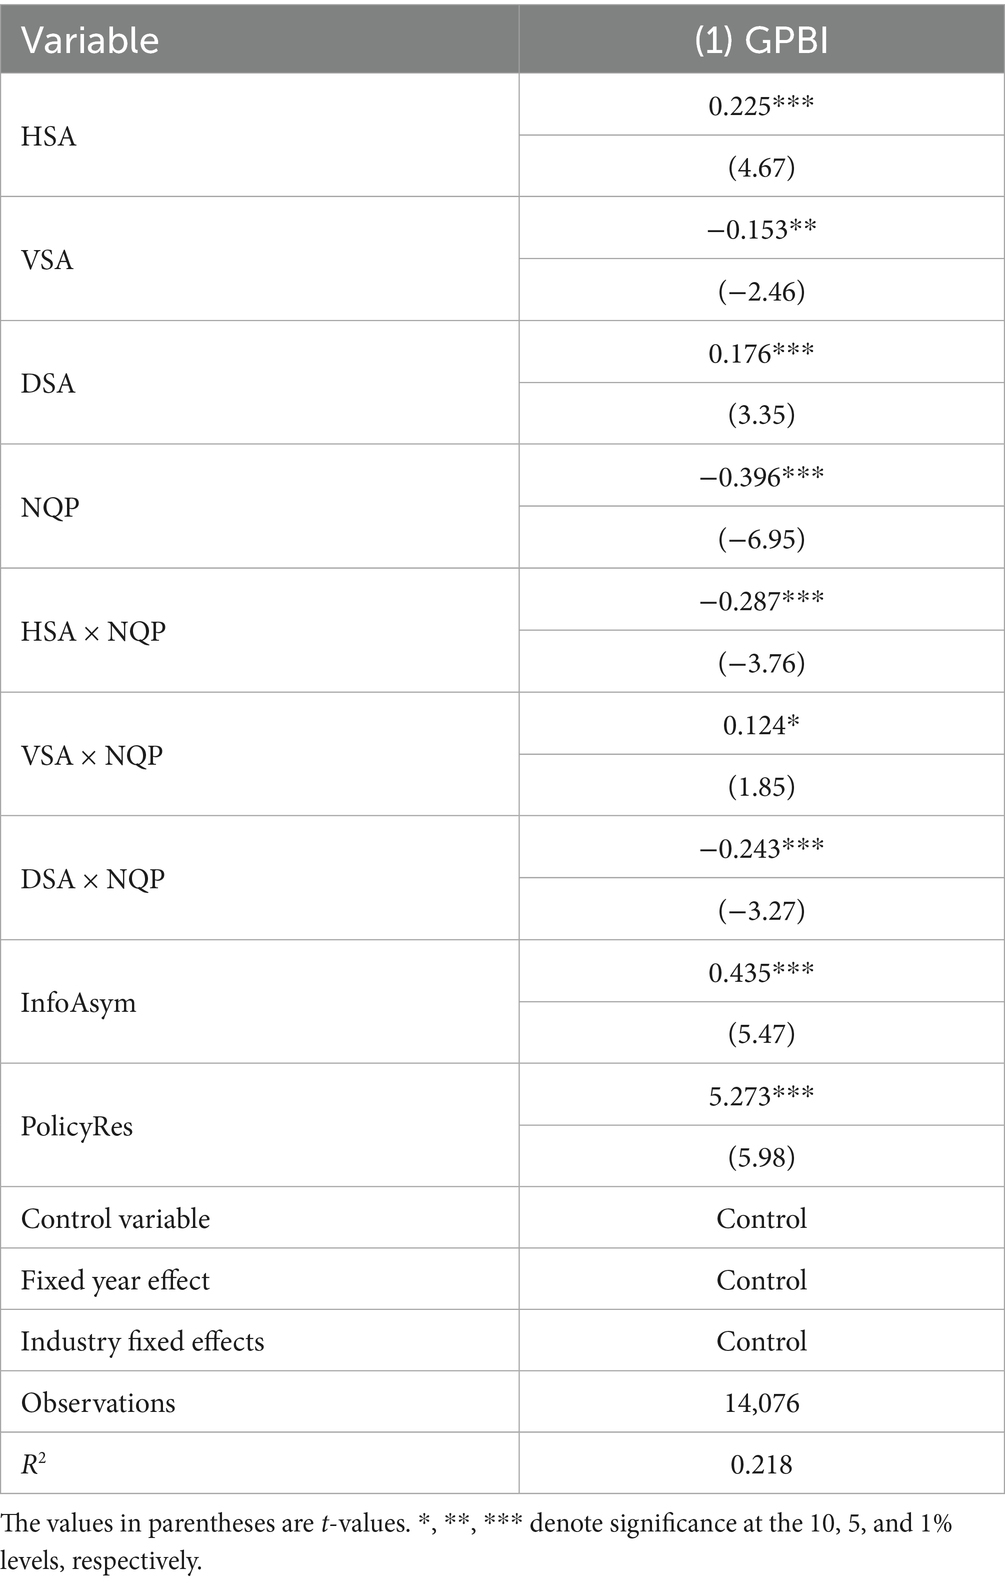Select the NQP coefficient −0.396***
Viewport: 1005px width, 1583px height.
(761, 477)
